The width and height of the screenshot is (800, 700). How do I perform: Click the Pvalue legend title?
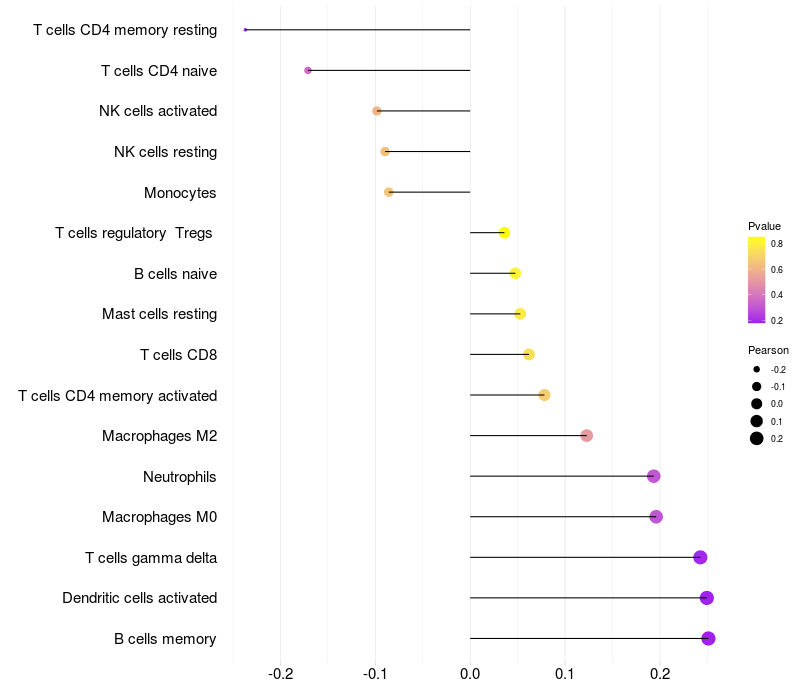(x=764, y=226)
